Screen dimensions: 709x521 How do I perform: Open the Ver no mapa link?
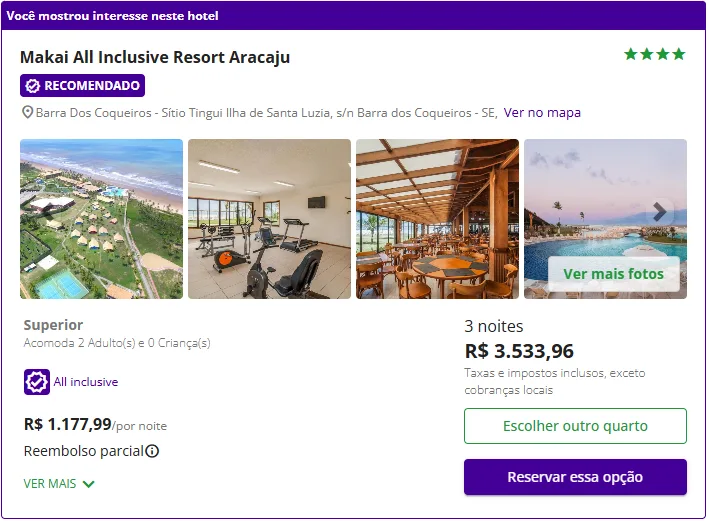(x=542, y=113)
